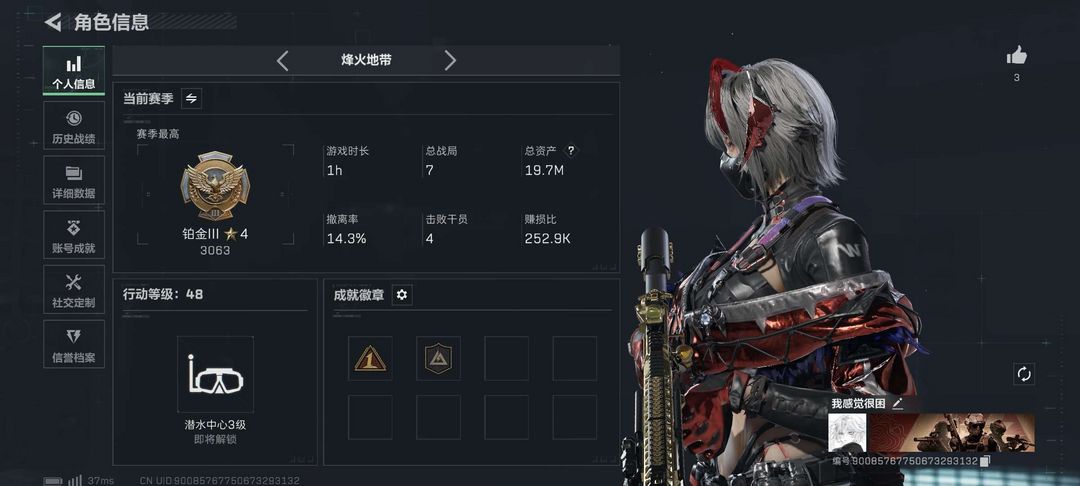The height and width of the screenshot is (486, 1080).
Task: Click the rotate character refresh icon
Action: coord(1024,374)
